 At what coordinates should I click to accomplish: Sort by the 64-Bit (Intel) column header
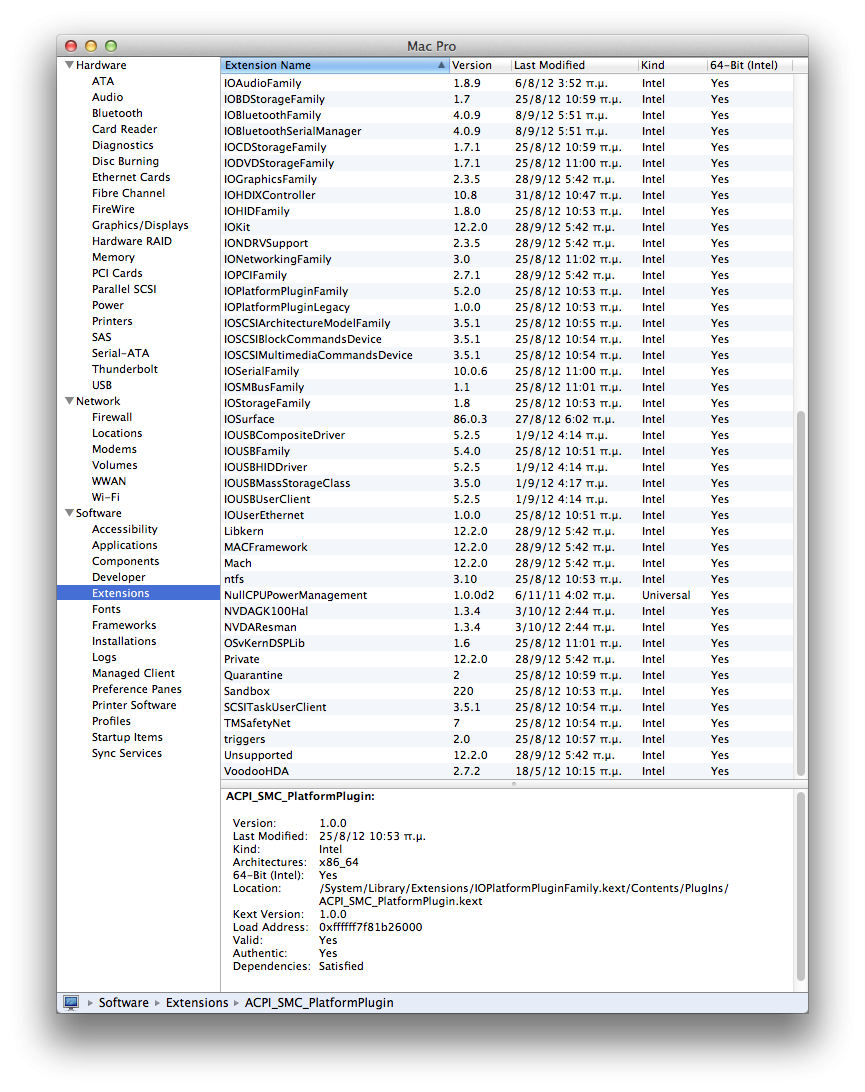[749, 65]
